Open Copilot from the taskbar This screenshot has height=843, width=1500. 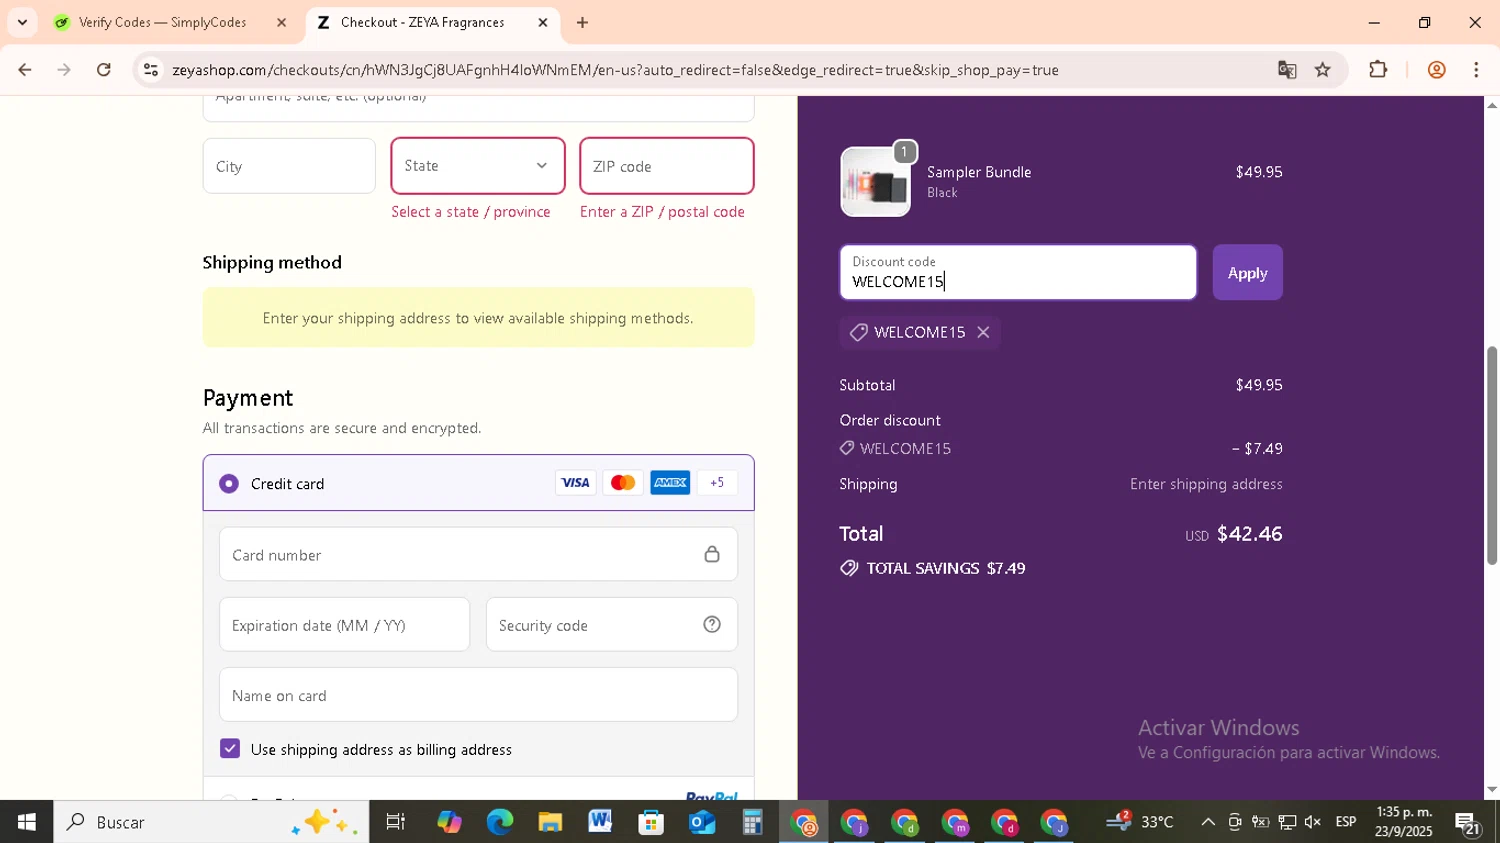[x=449, y=822]
